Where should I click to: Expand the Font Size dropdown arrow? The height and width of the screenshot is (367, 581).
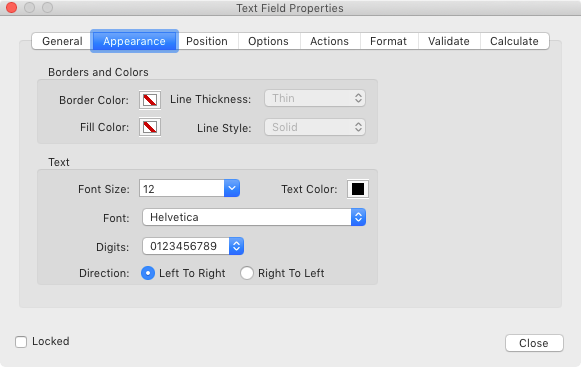232,188
